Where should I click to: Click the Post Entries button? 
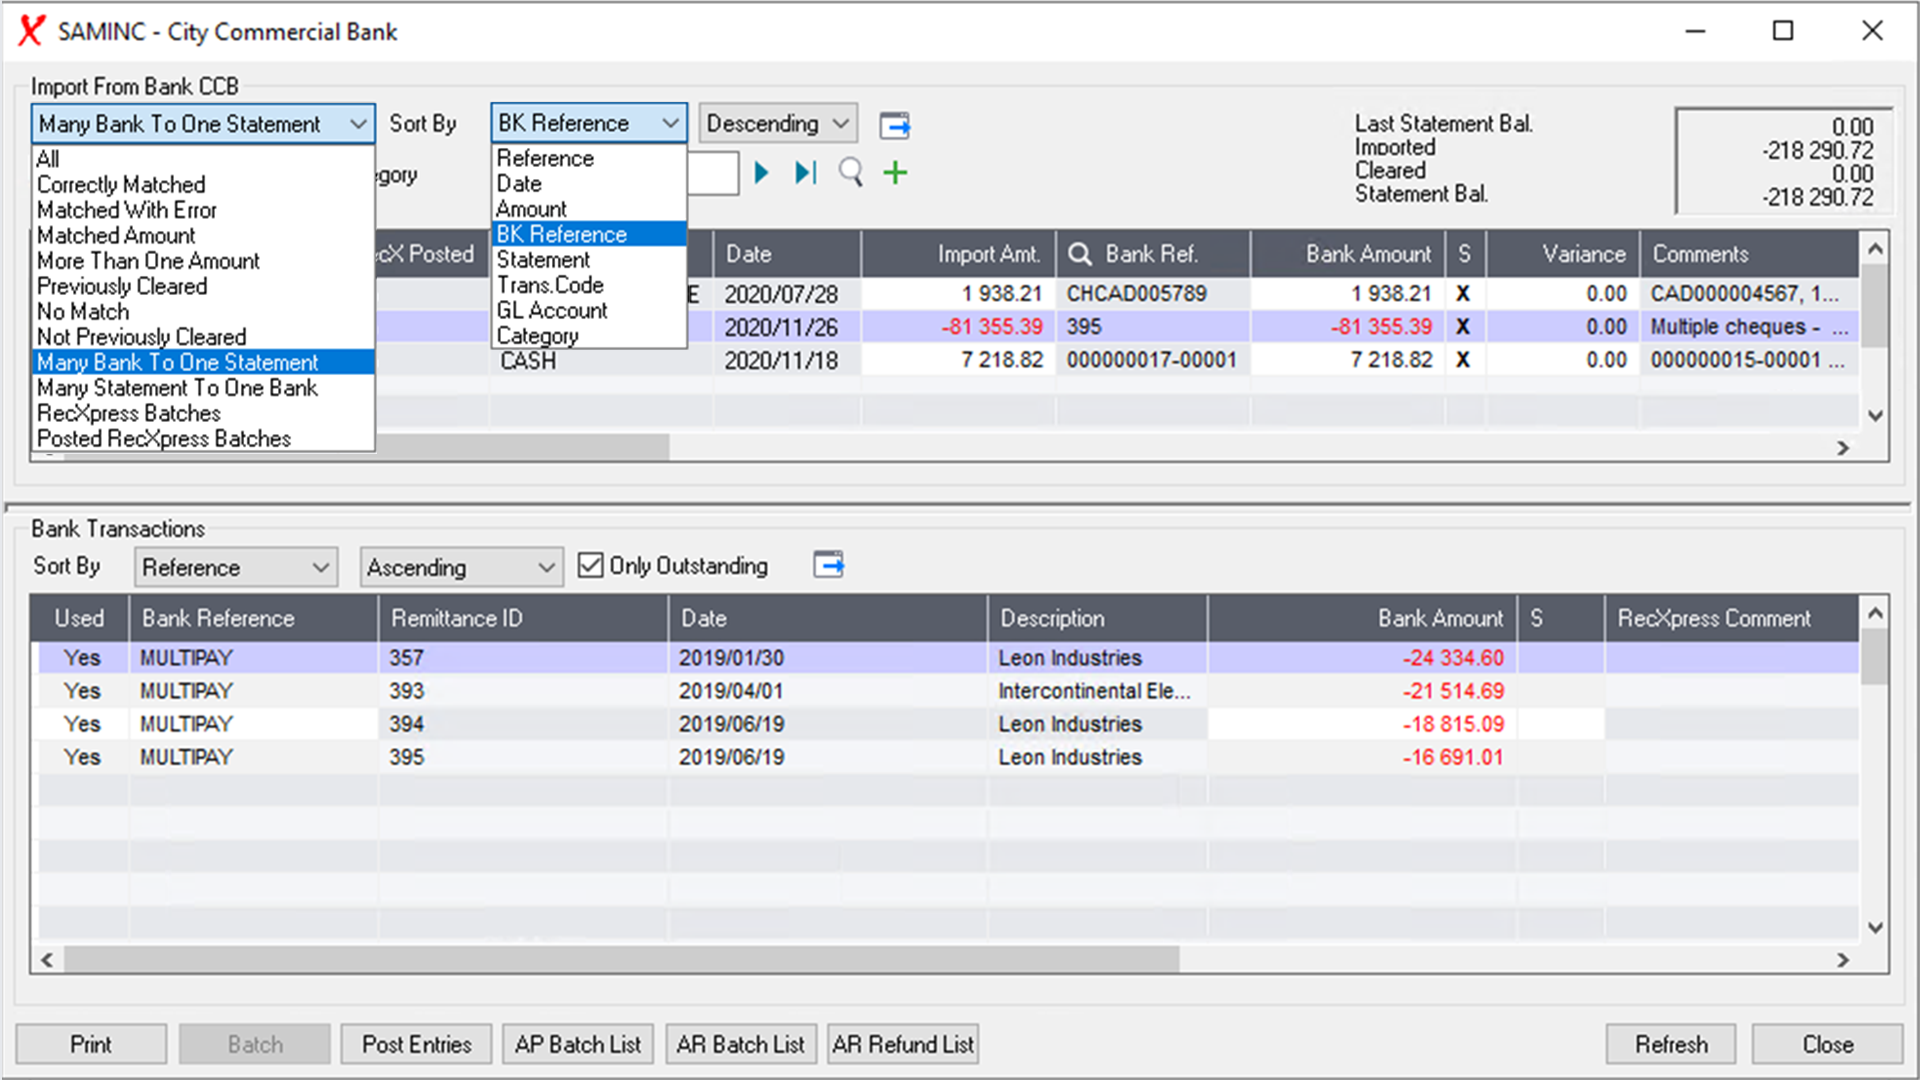(x=416, y=1044)
